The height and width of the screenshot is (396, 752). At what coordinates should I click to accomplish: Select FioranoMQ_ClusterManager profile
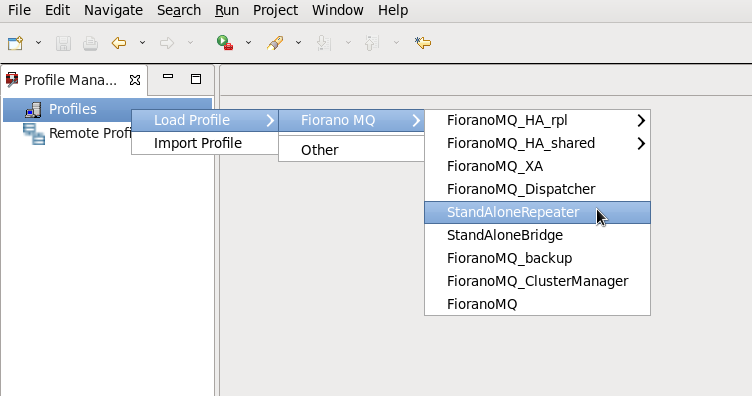point(537,281)
